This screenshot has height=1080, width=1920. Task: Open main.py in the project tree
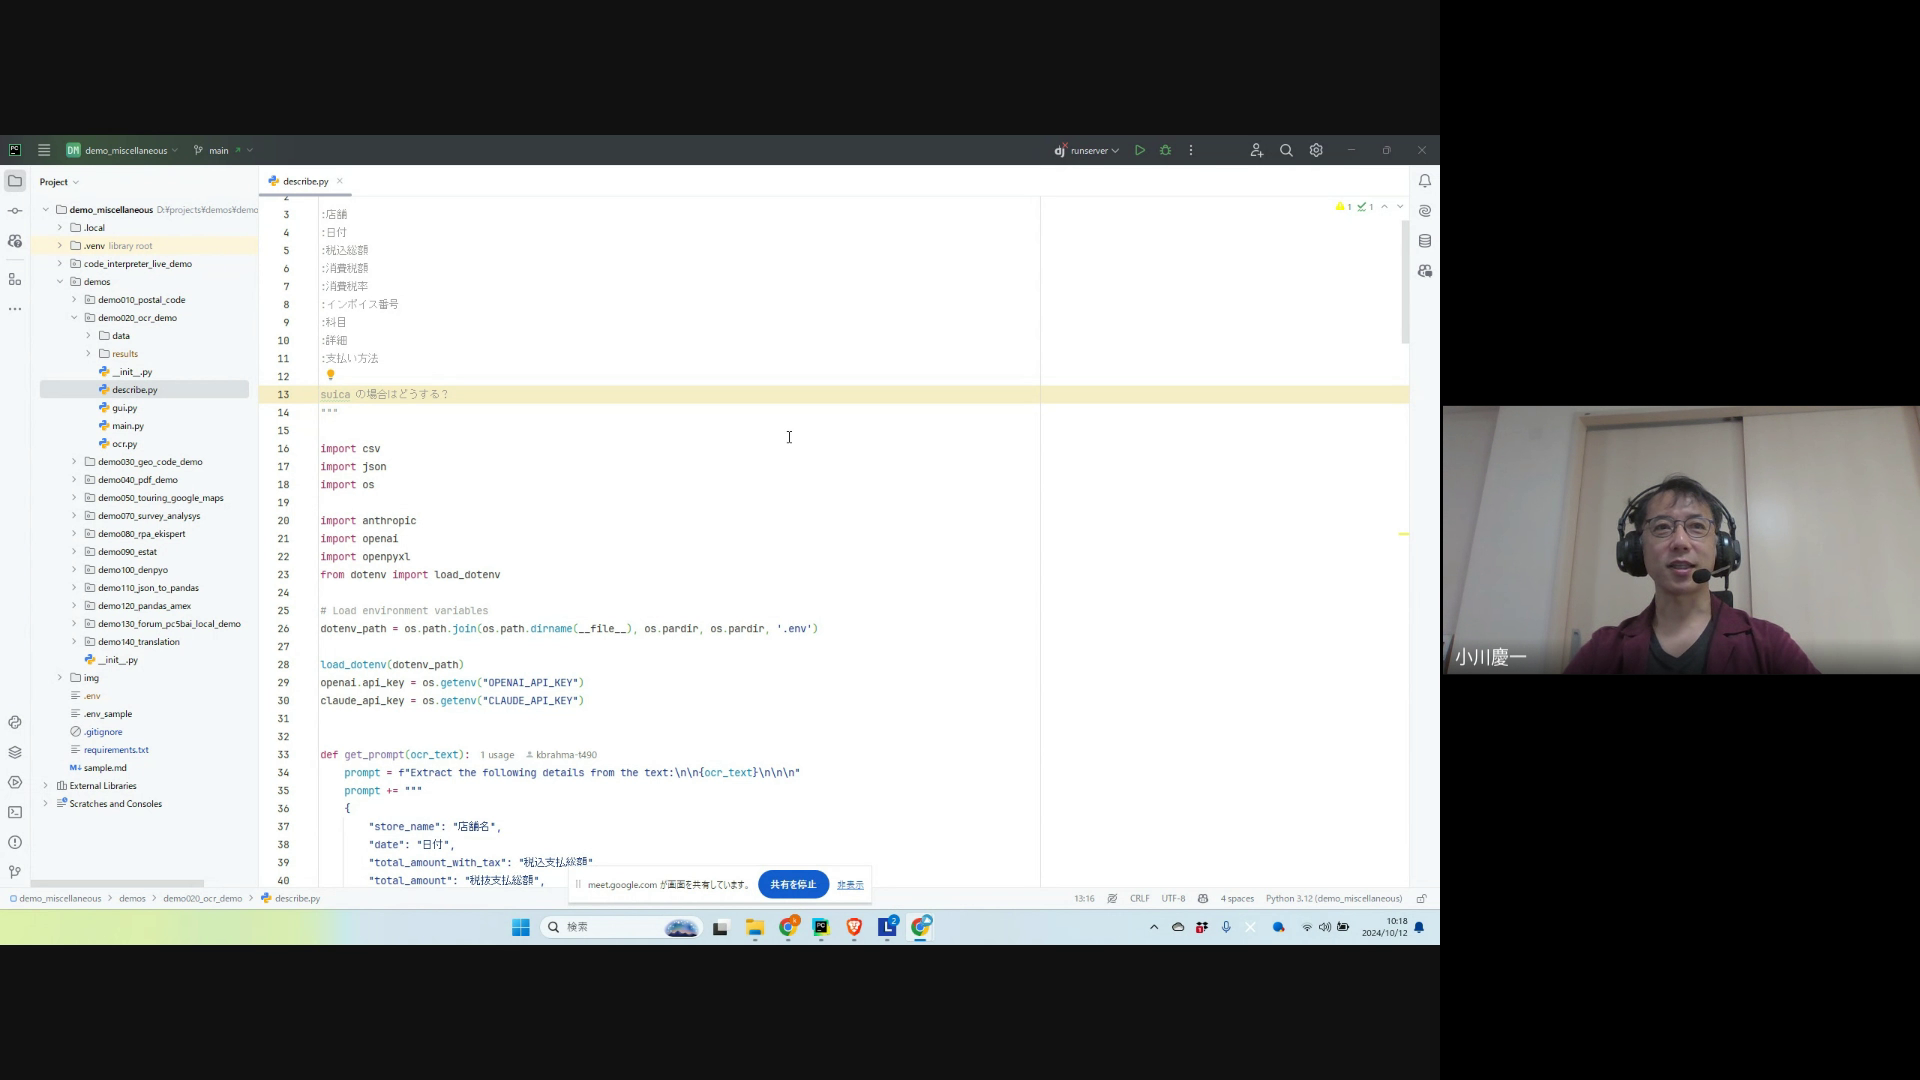(x=127, y=426)
